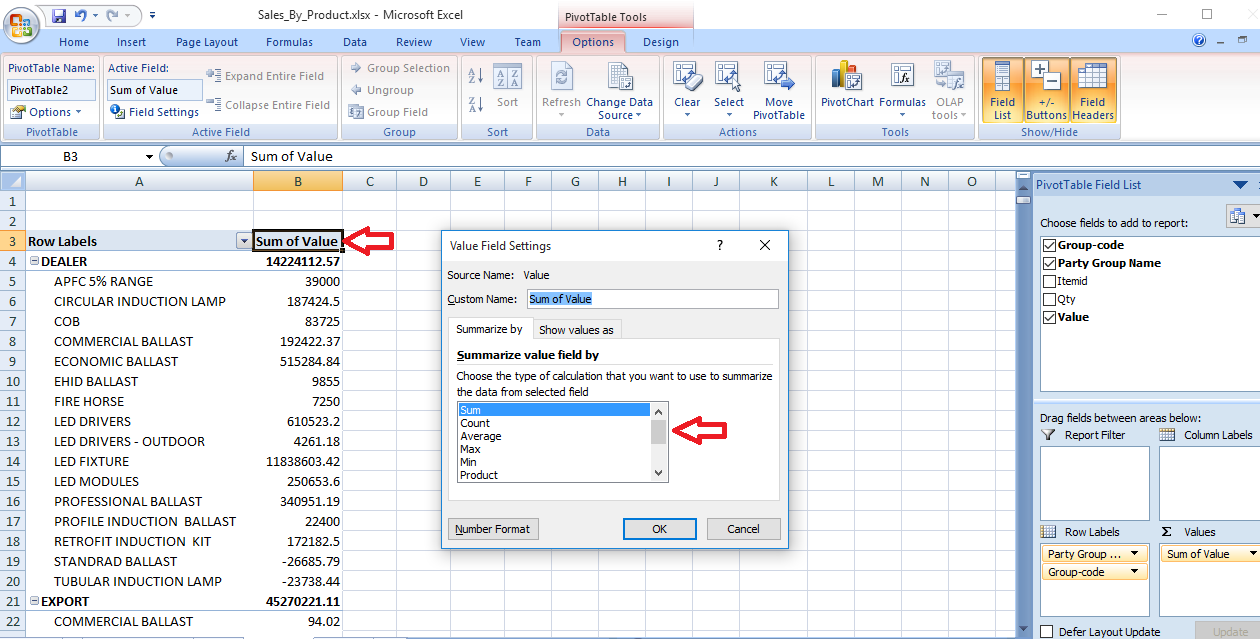Viewport: 1260px width, 639px height.
Task: Open the Page Layout tab
Action: pyautogui.click(x=207, y=42)
